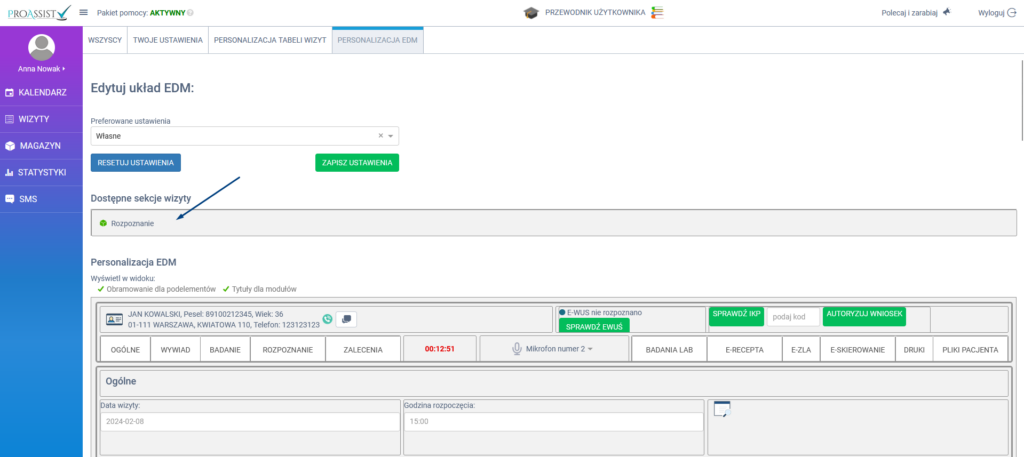Click the patient ID card icon
The image size is (1024, 457).
[113, 319]
